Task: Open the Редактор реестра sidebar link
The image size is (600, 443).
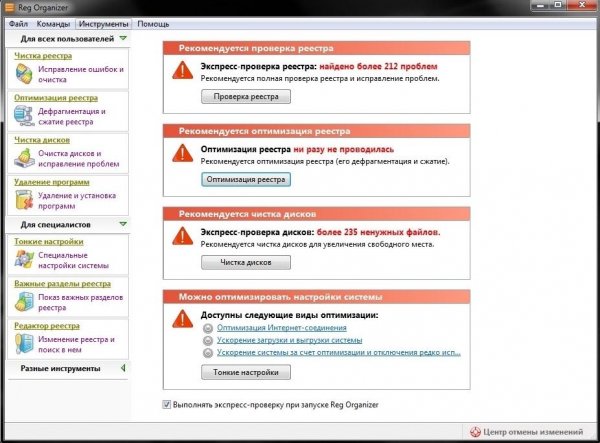Action: (x=47, y=326)
